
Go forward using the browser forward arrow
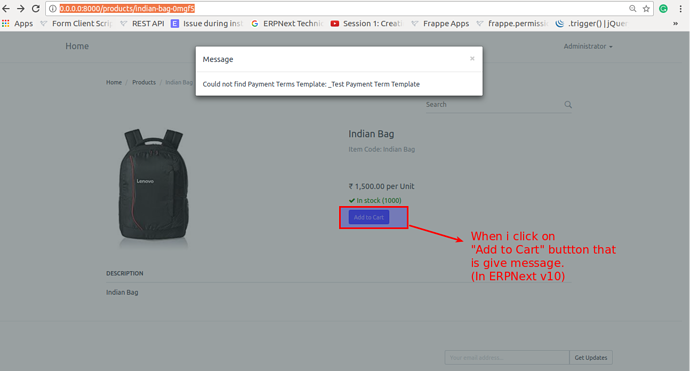[x=21, y=8]
